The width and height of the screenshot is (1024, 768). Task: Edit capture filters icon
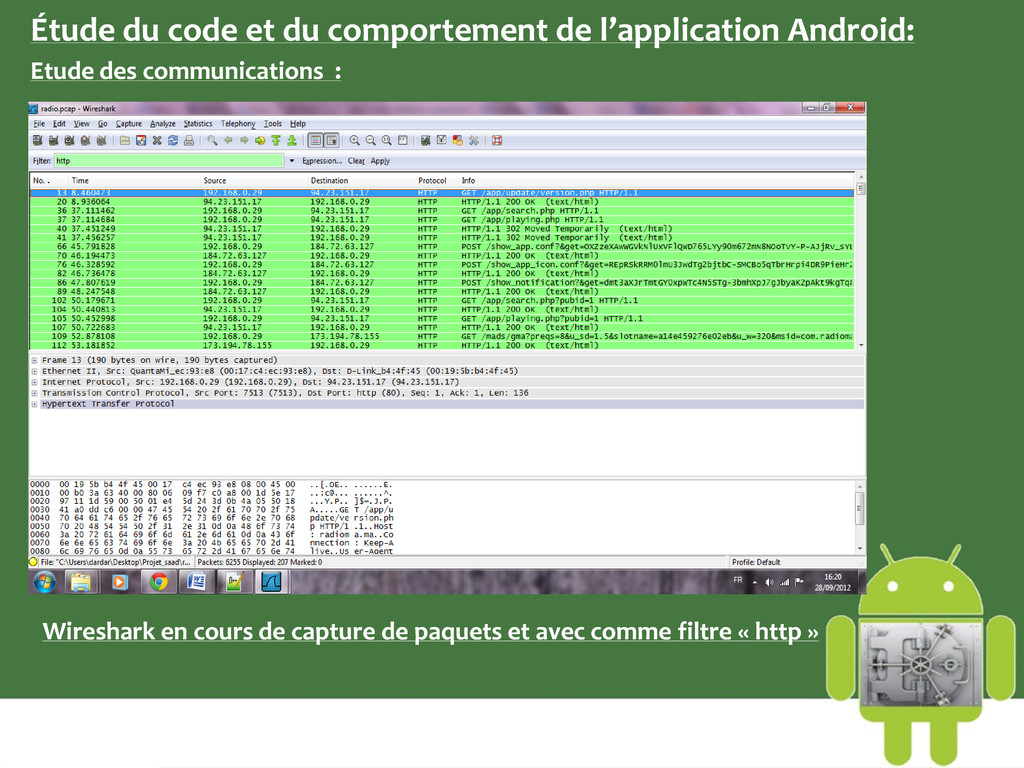click(426, 140)
